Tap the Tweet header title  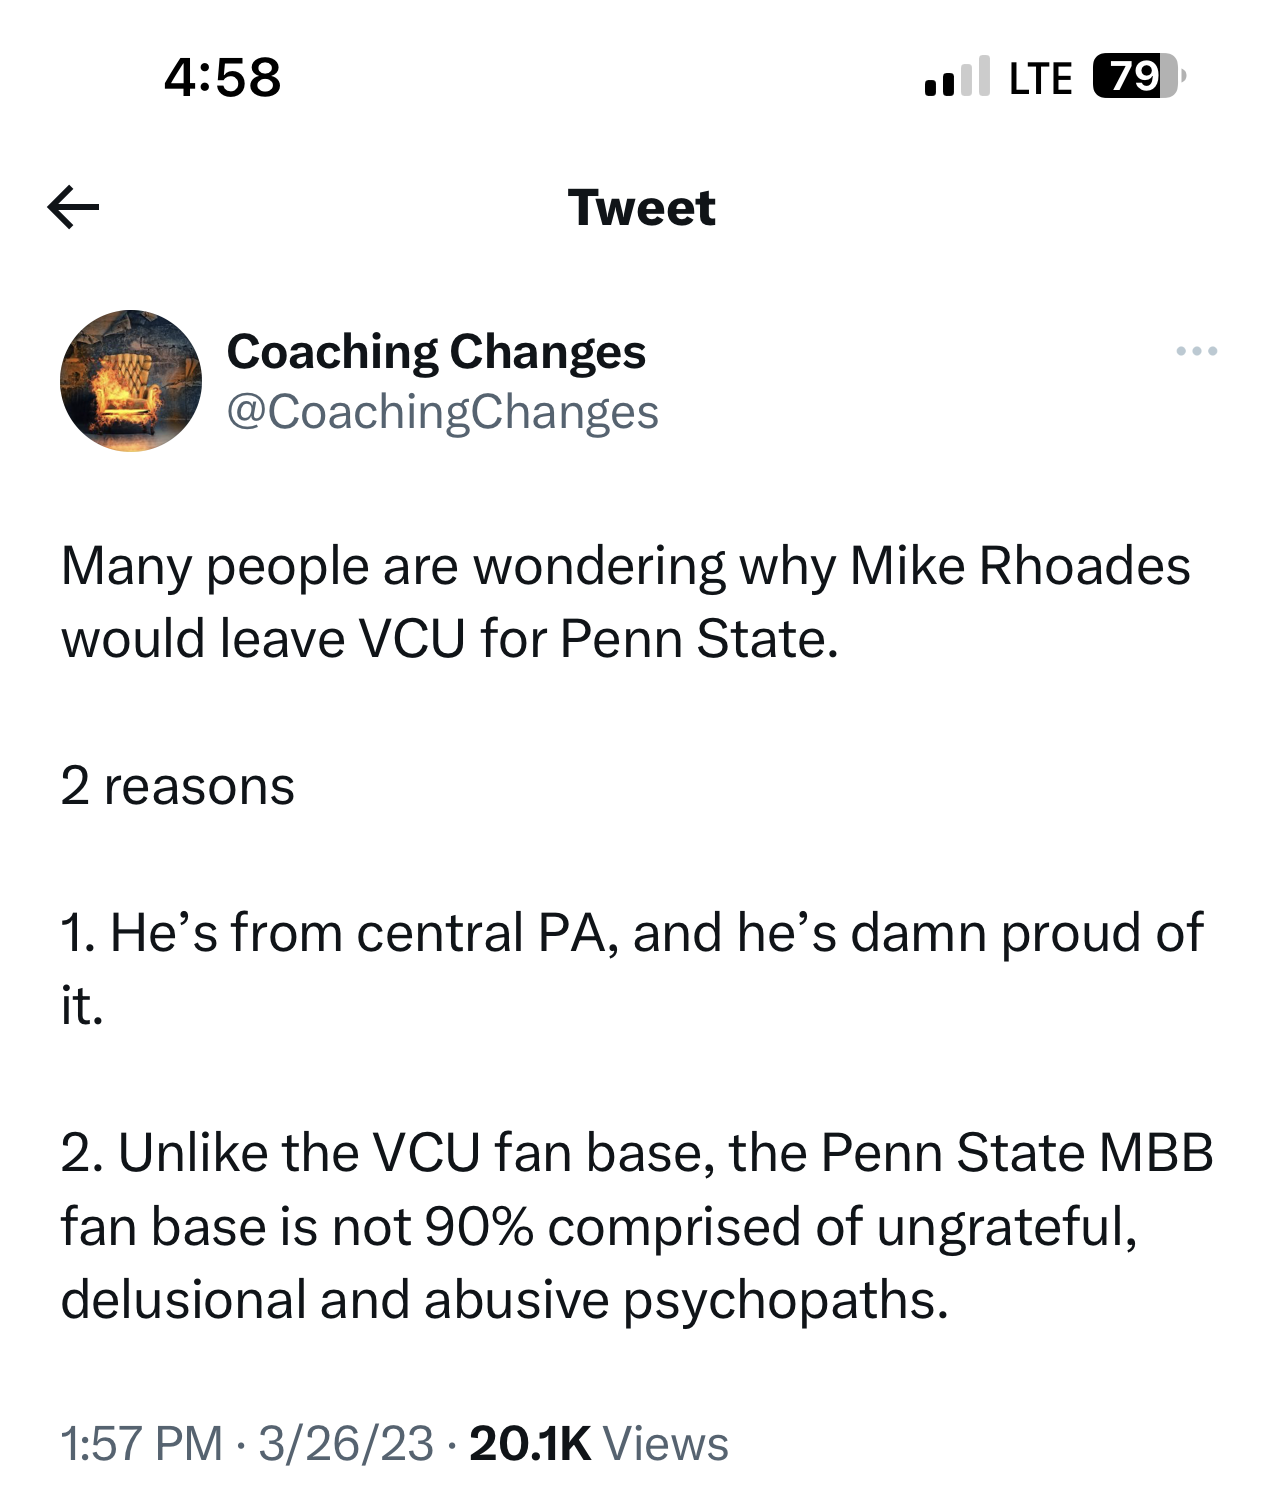[x=641, y=208]
